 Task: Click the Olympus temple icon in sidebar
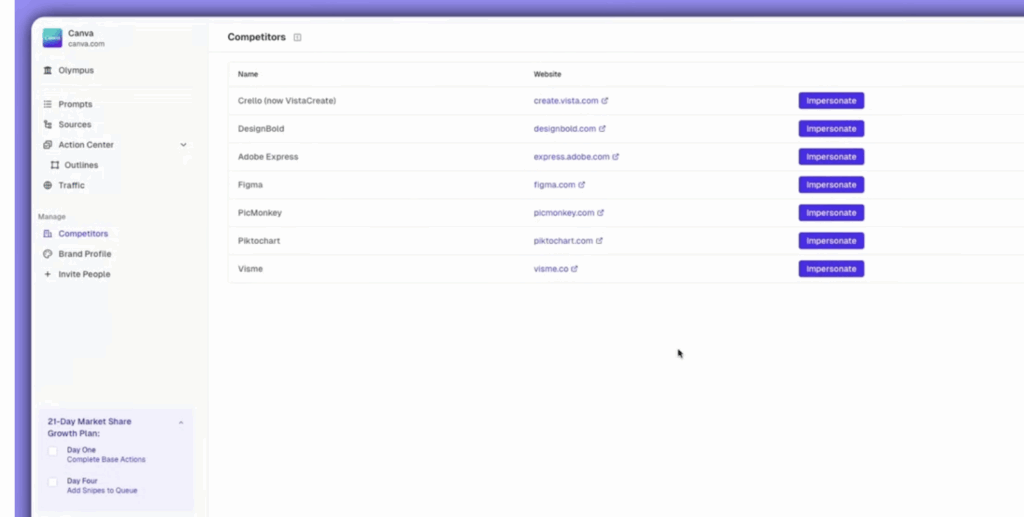(48, 71)
